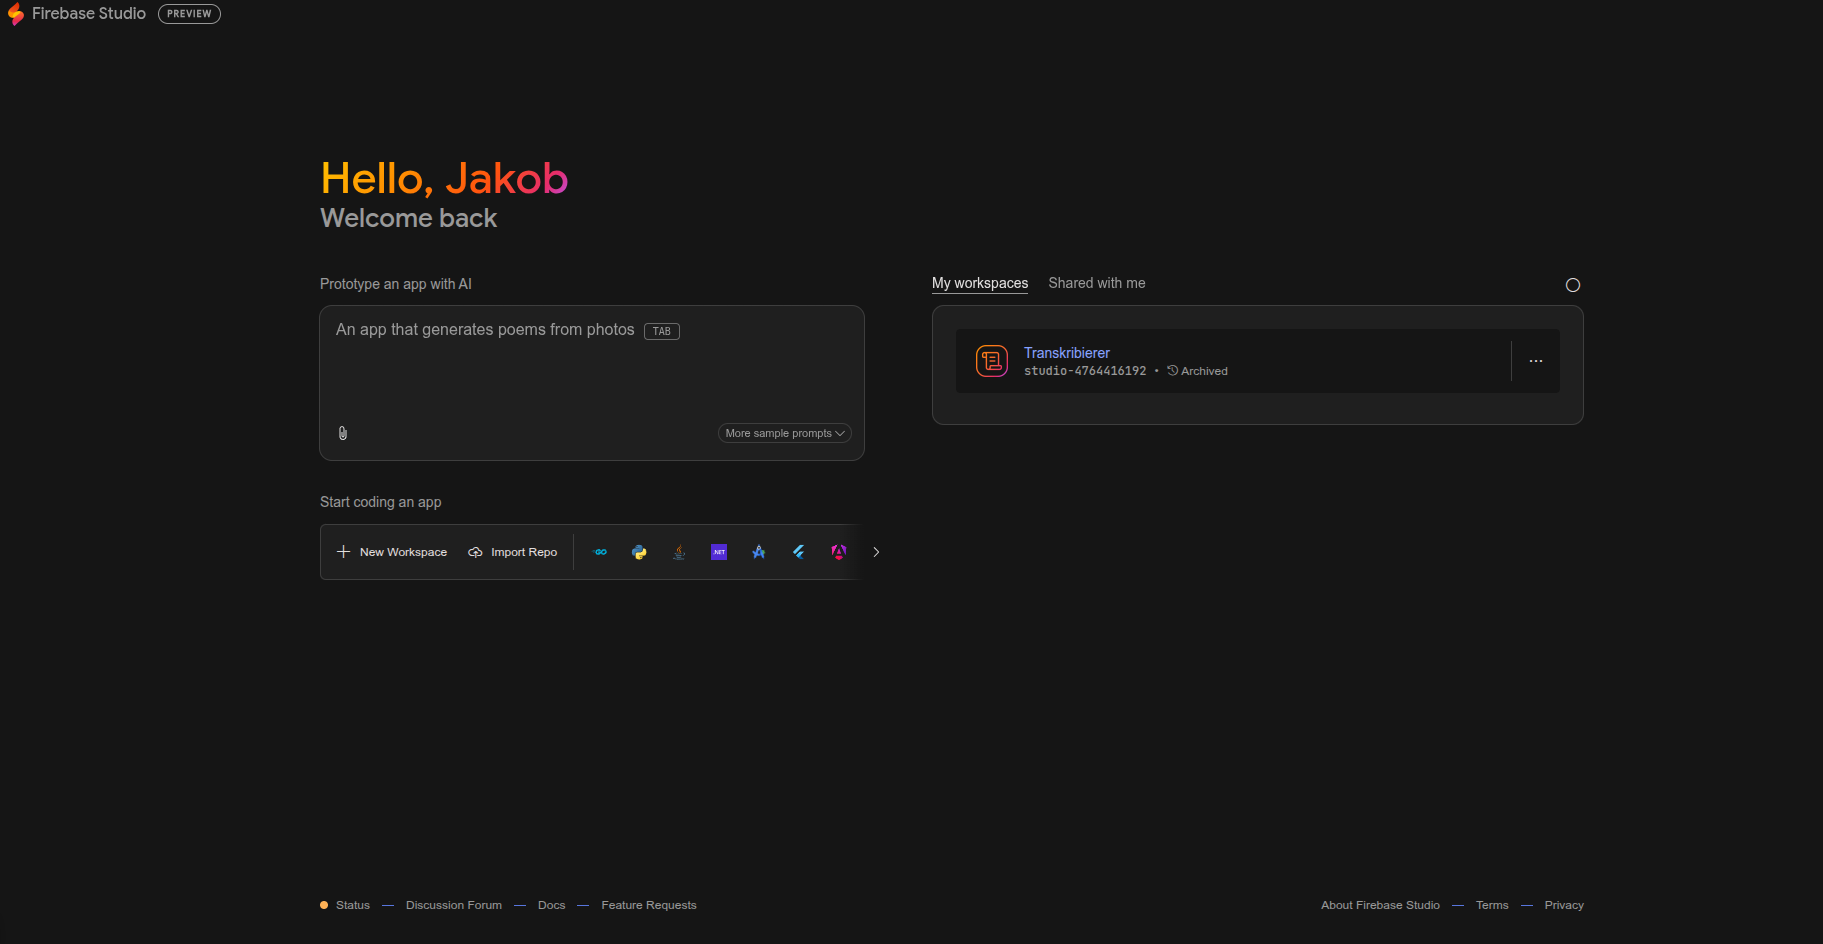Screen dimensions: 1823x944
Task: Open the Discussion Forum footer link
Action: (x=453, y=905)
